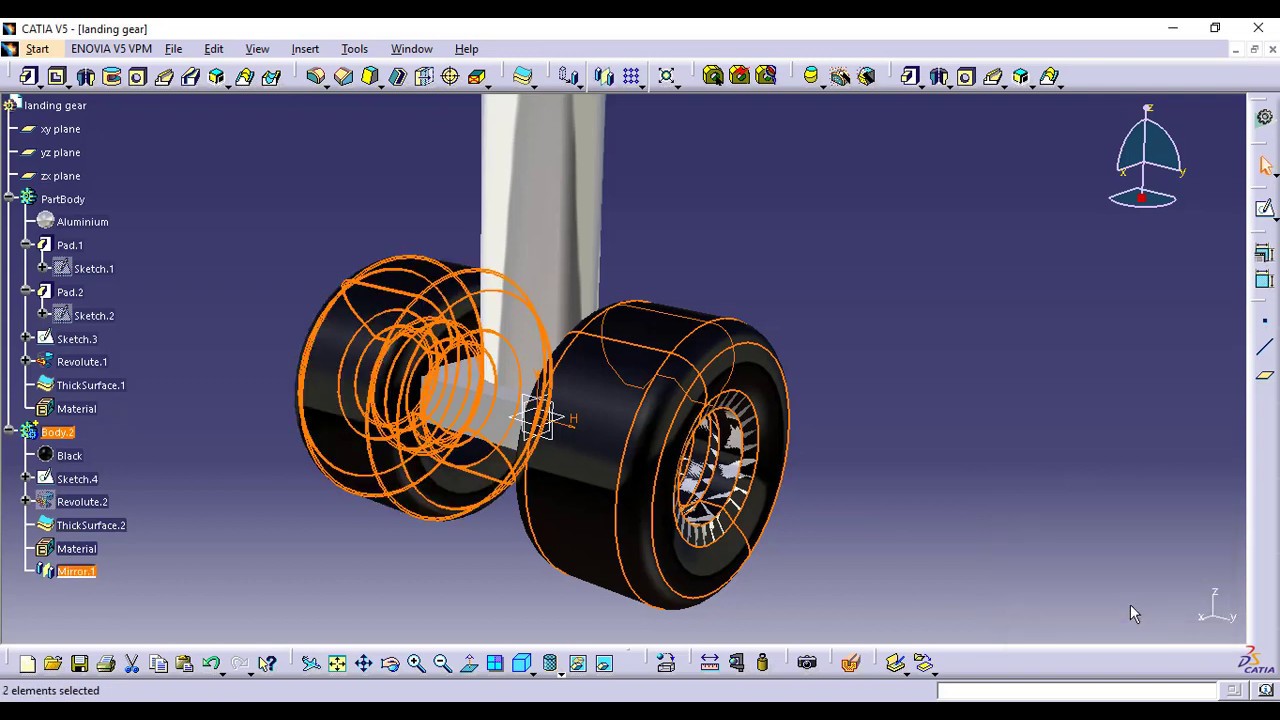Select Aluminium material in the tree
The width and height of the screenshot is (1280, 720).
point(82,222)
